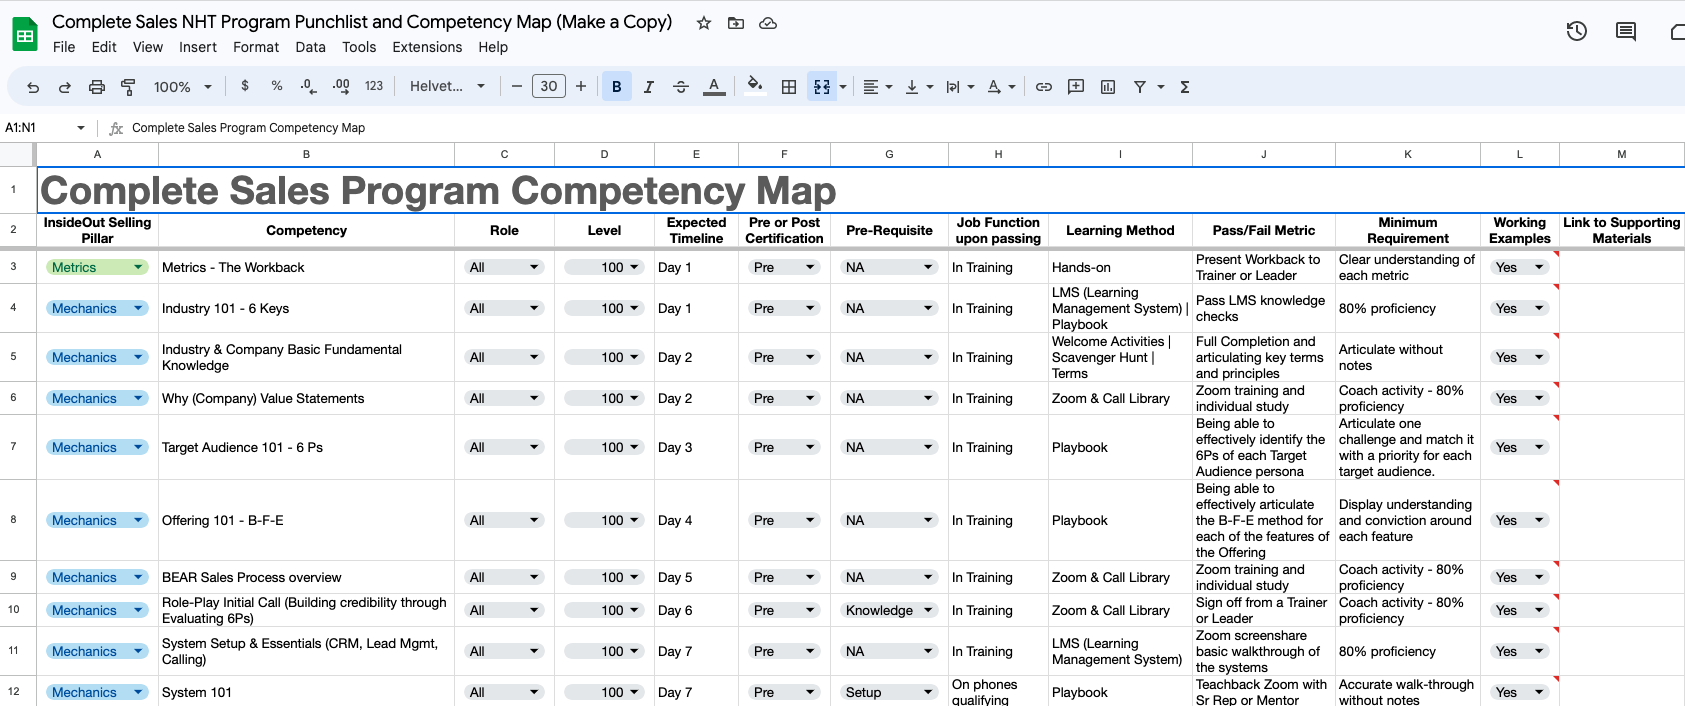Image resolution: width=1685 pixels, height=706 pixels.
Task: Open the zoom level dropdown
Action: 182,87
